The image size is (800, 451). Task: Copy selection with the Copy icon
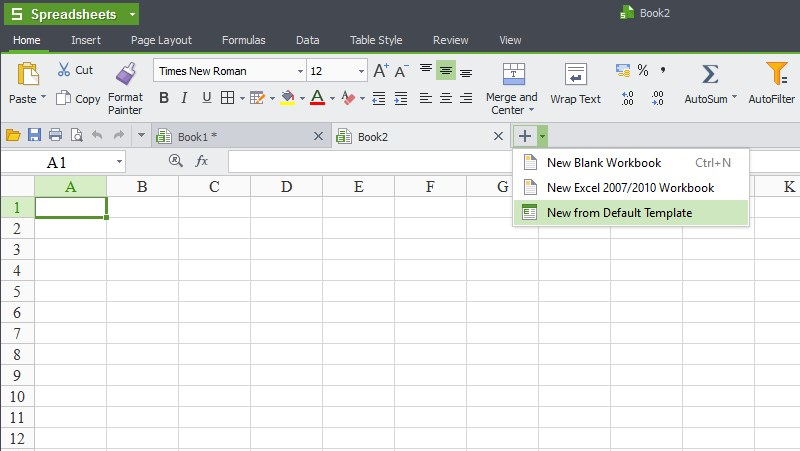[63, 97]
